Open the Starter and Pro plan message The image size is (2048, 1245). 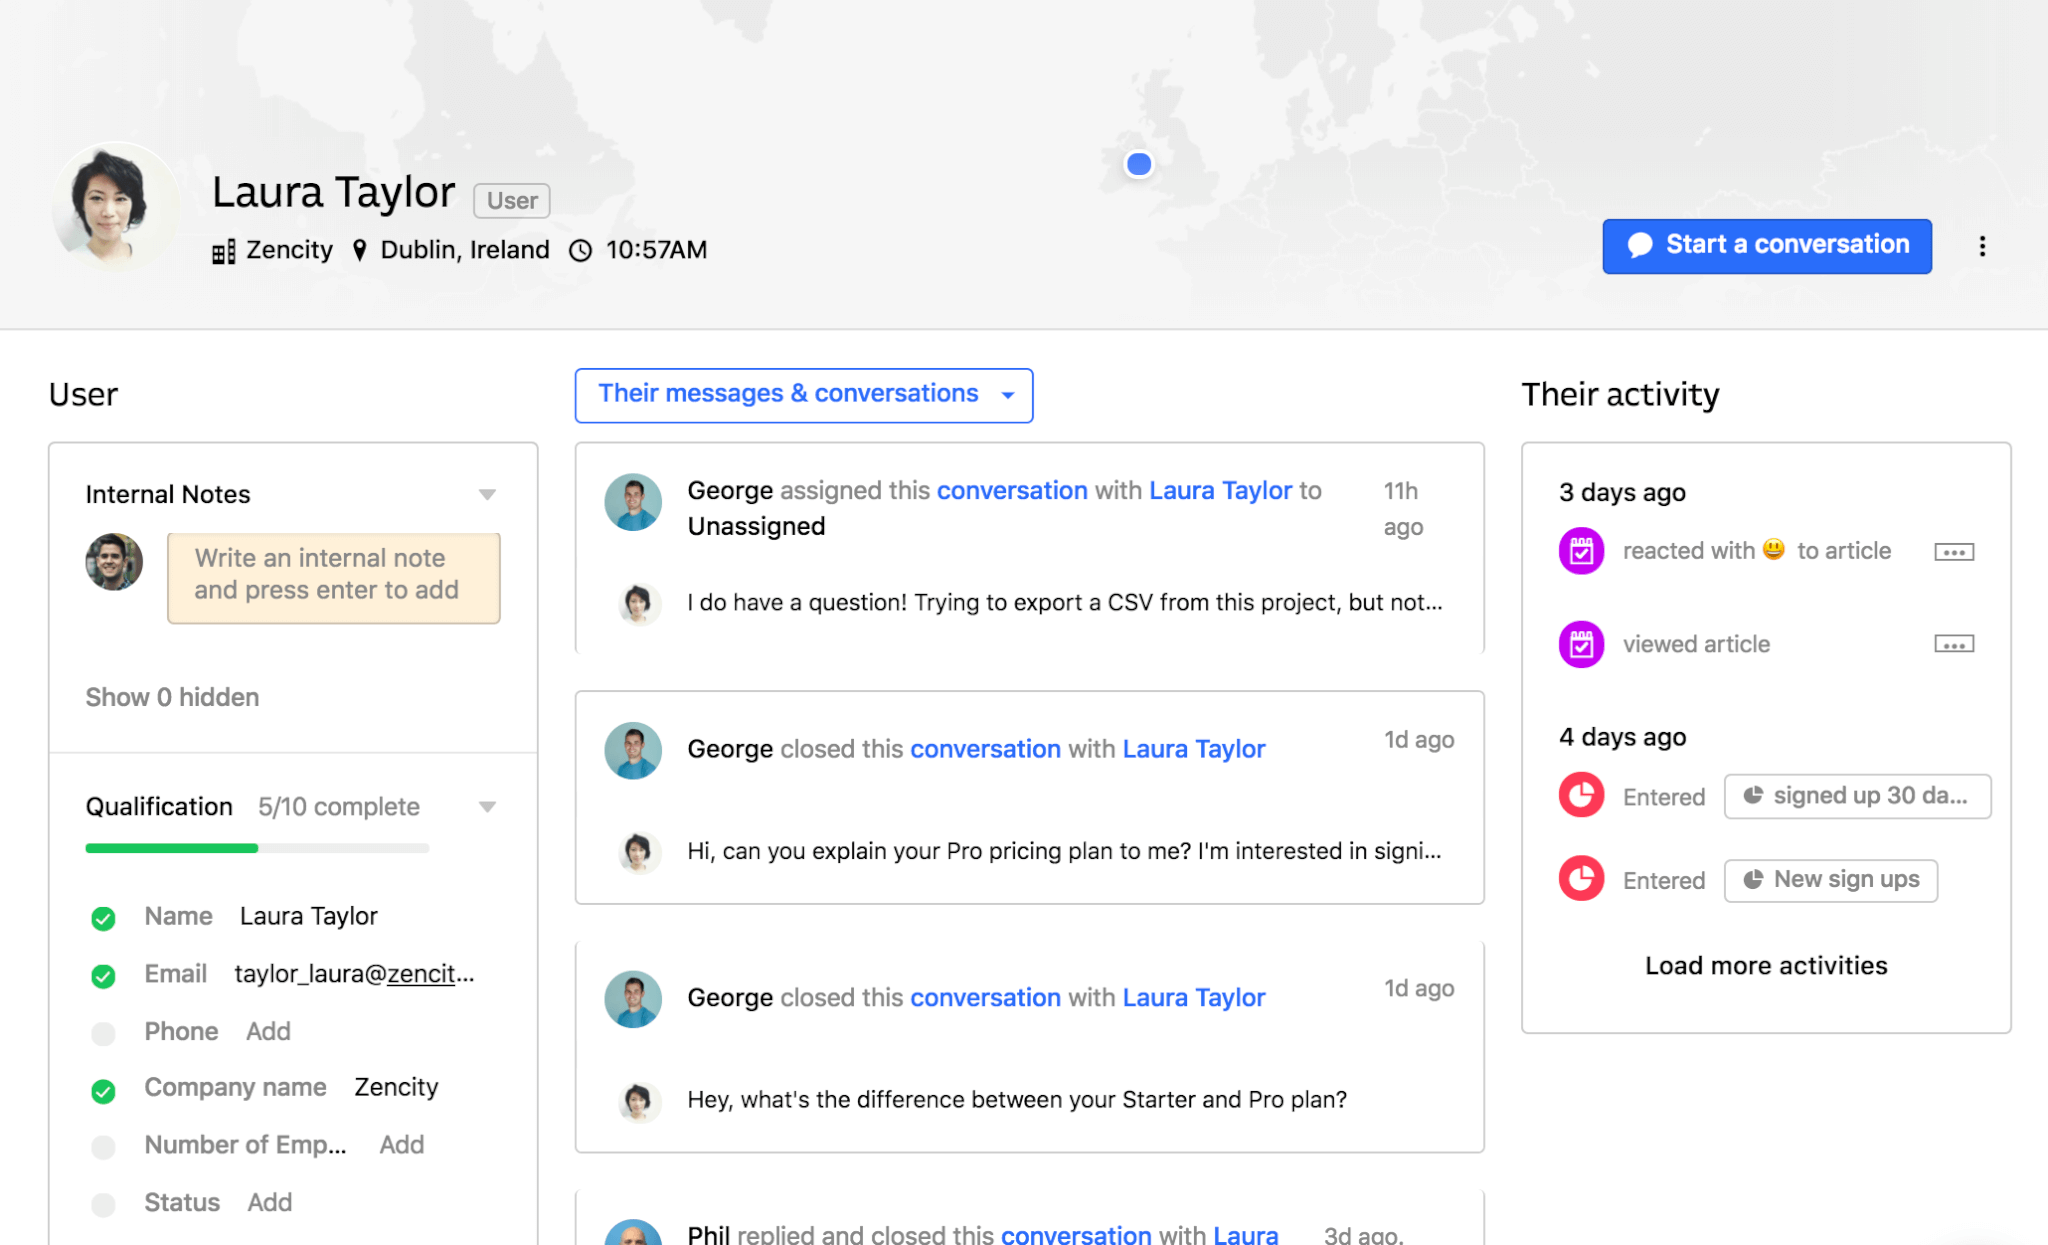(x=1017, y=1100)
